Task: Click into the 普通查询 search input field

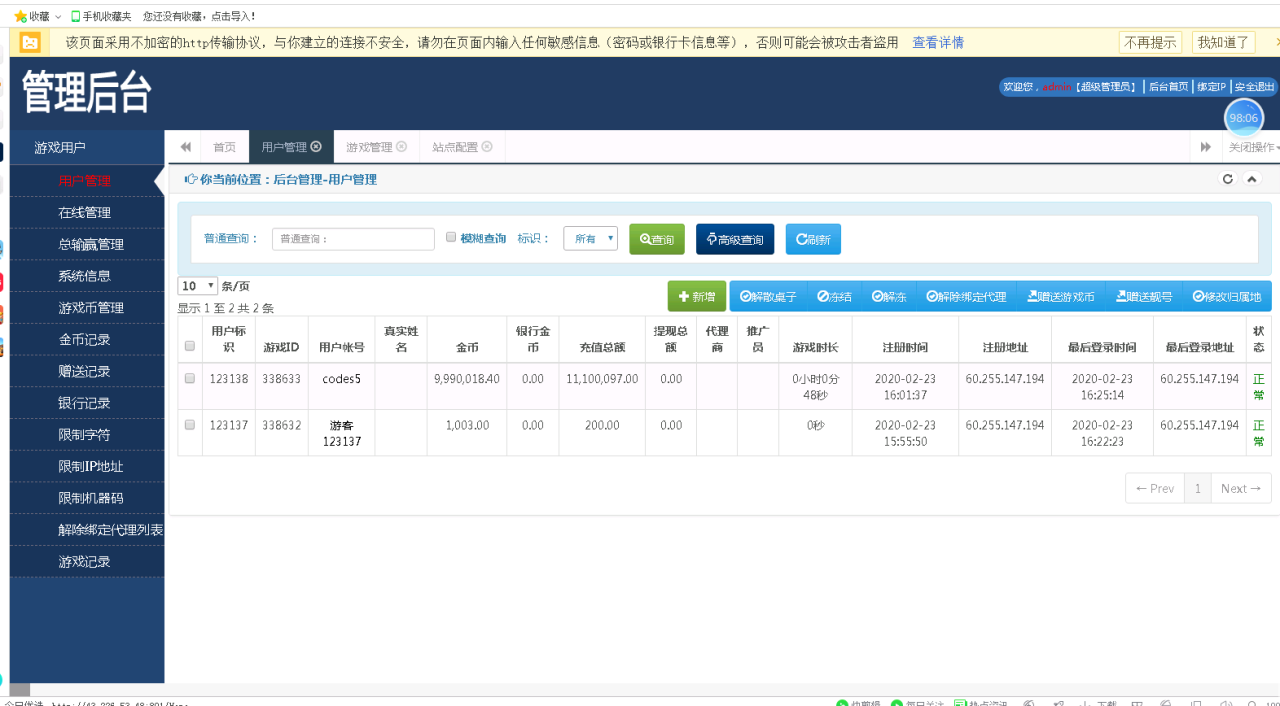Action: point(353,239)
